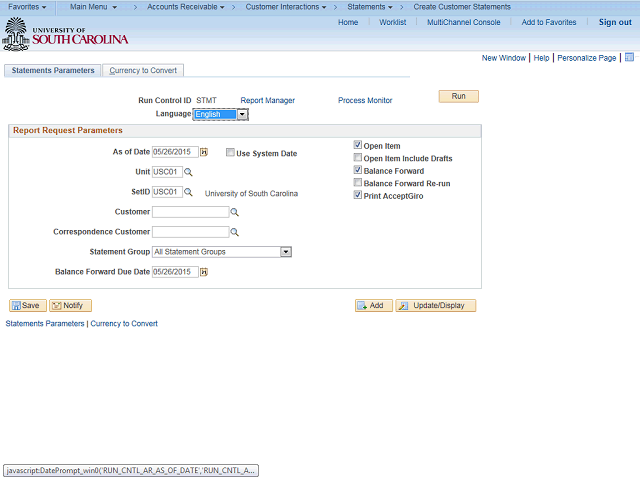Click the bottom Statements Parameters link
The height and width of the screenshot is (480, 640).
click(45, 324)
